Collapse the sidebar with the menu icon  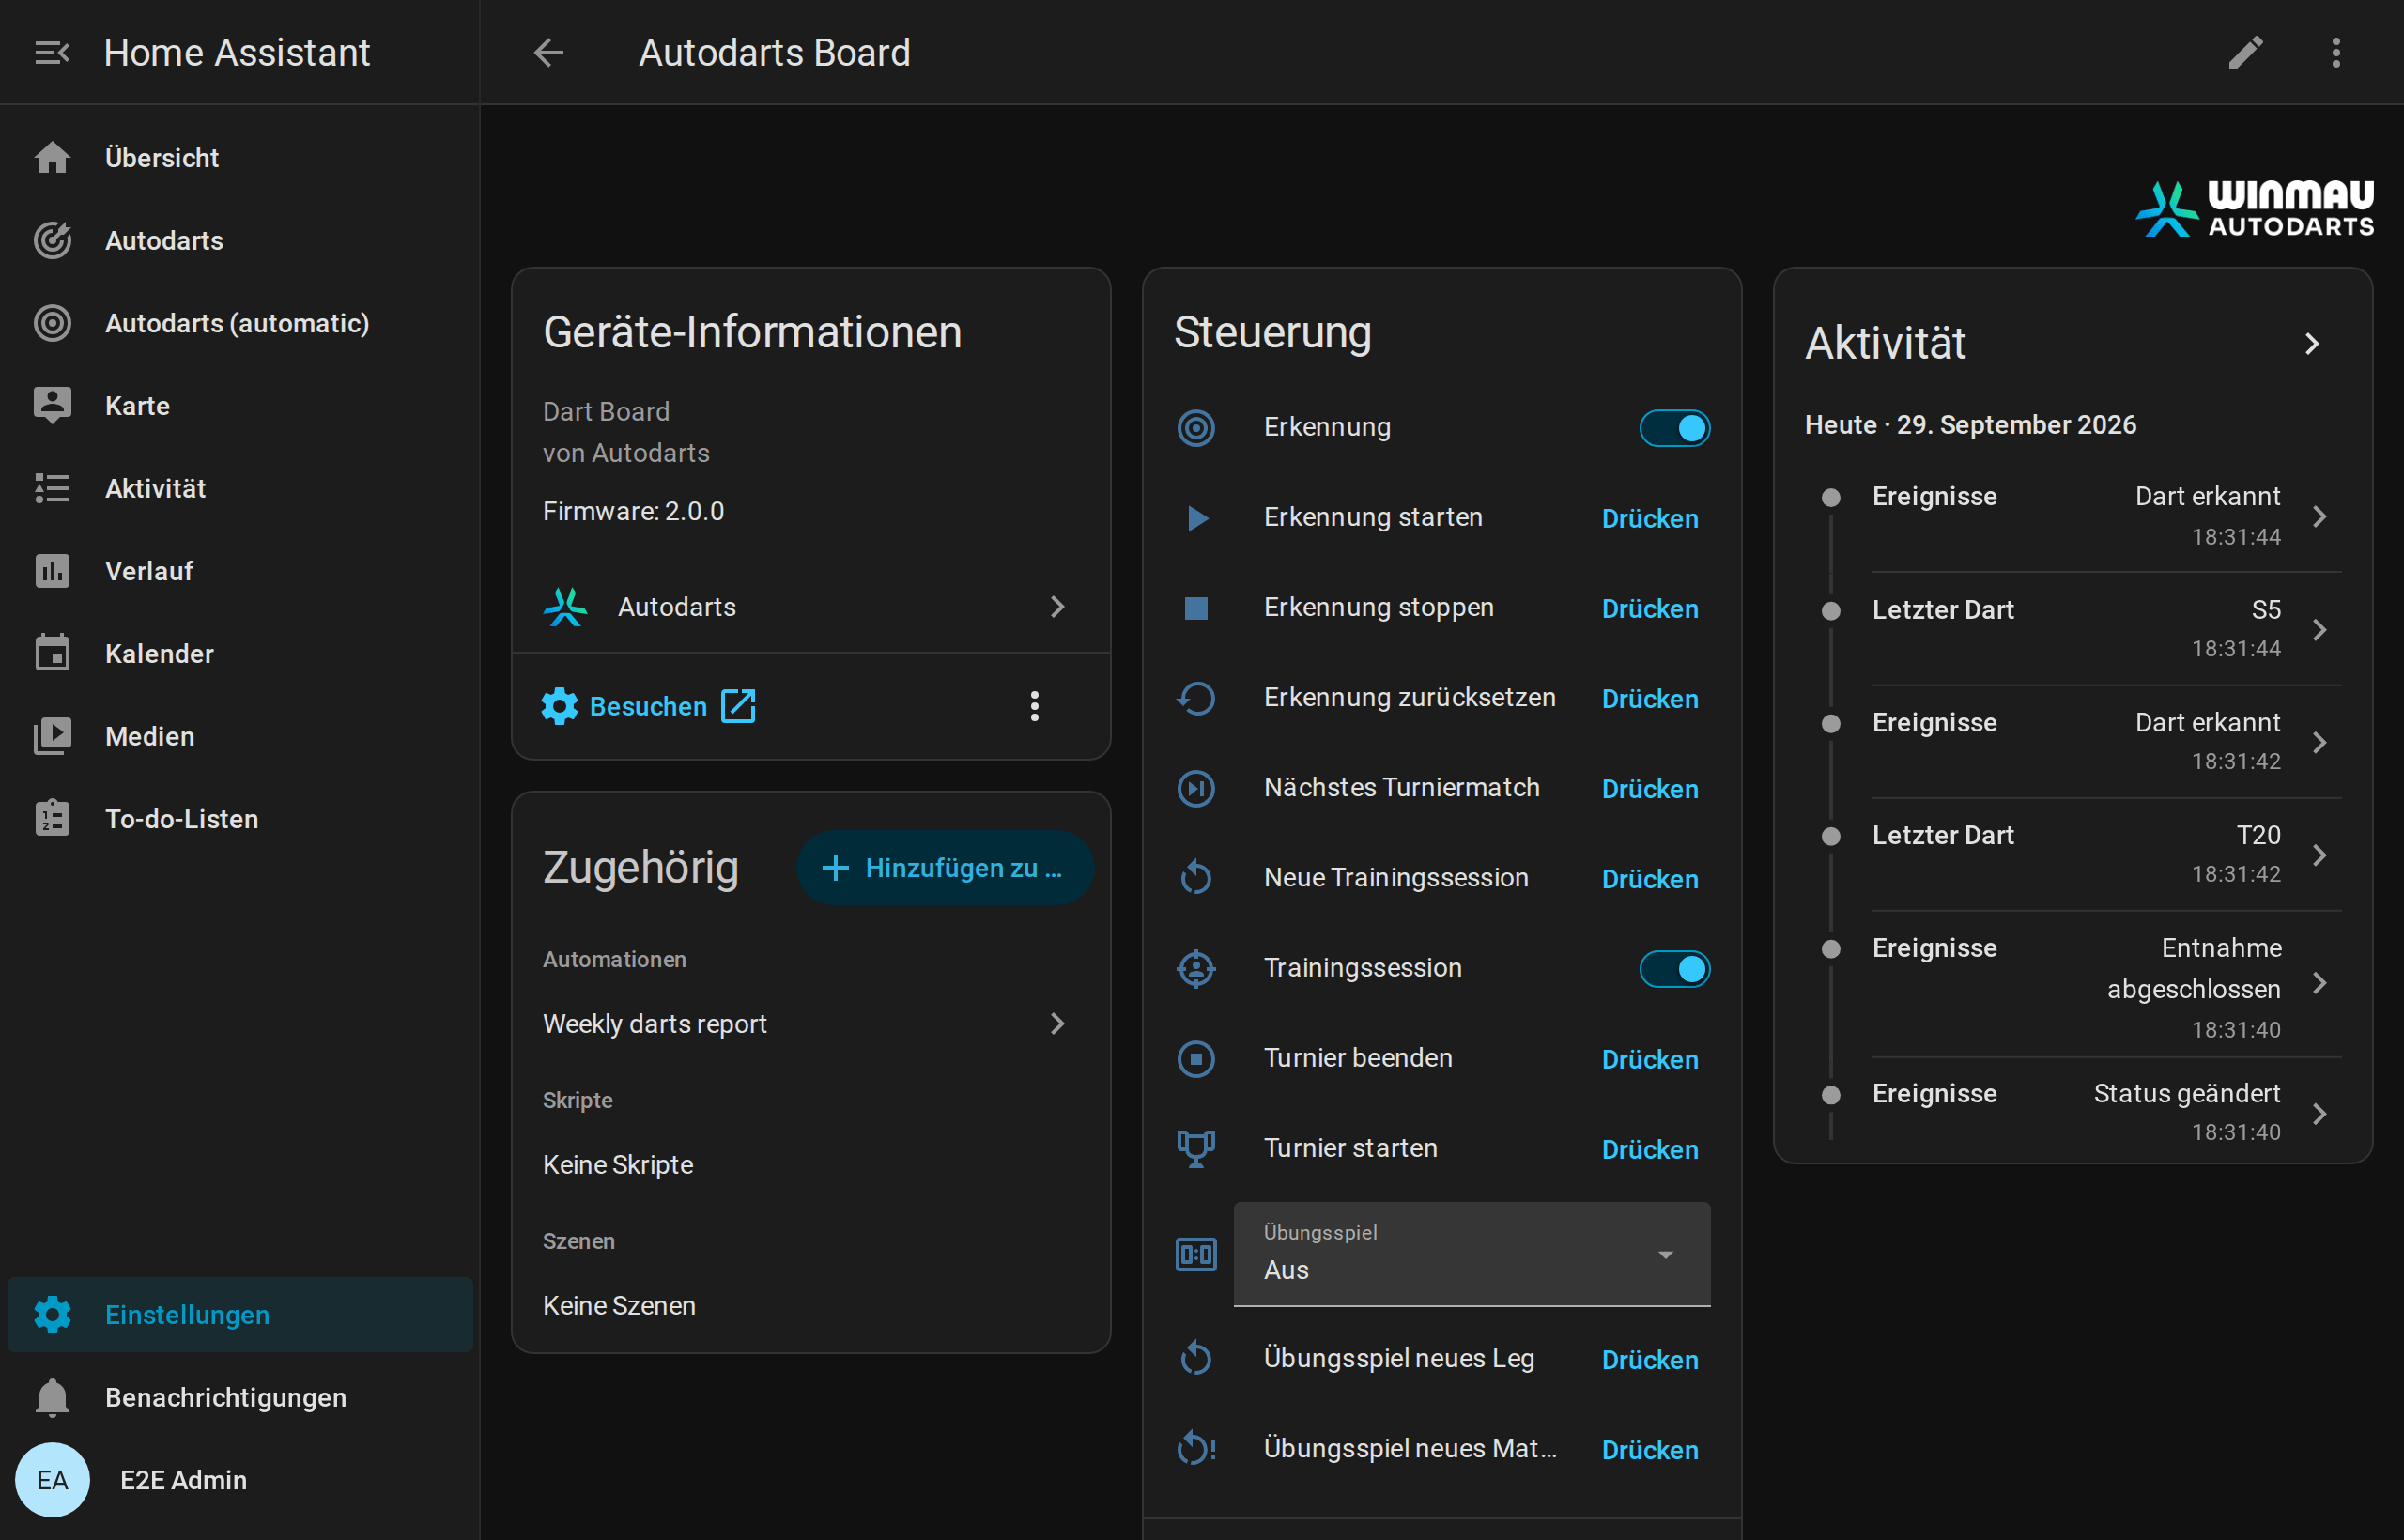click(x=52, y=52)
